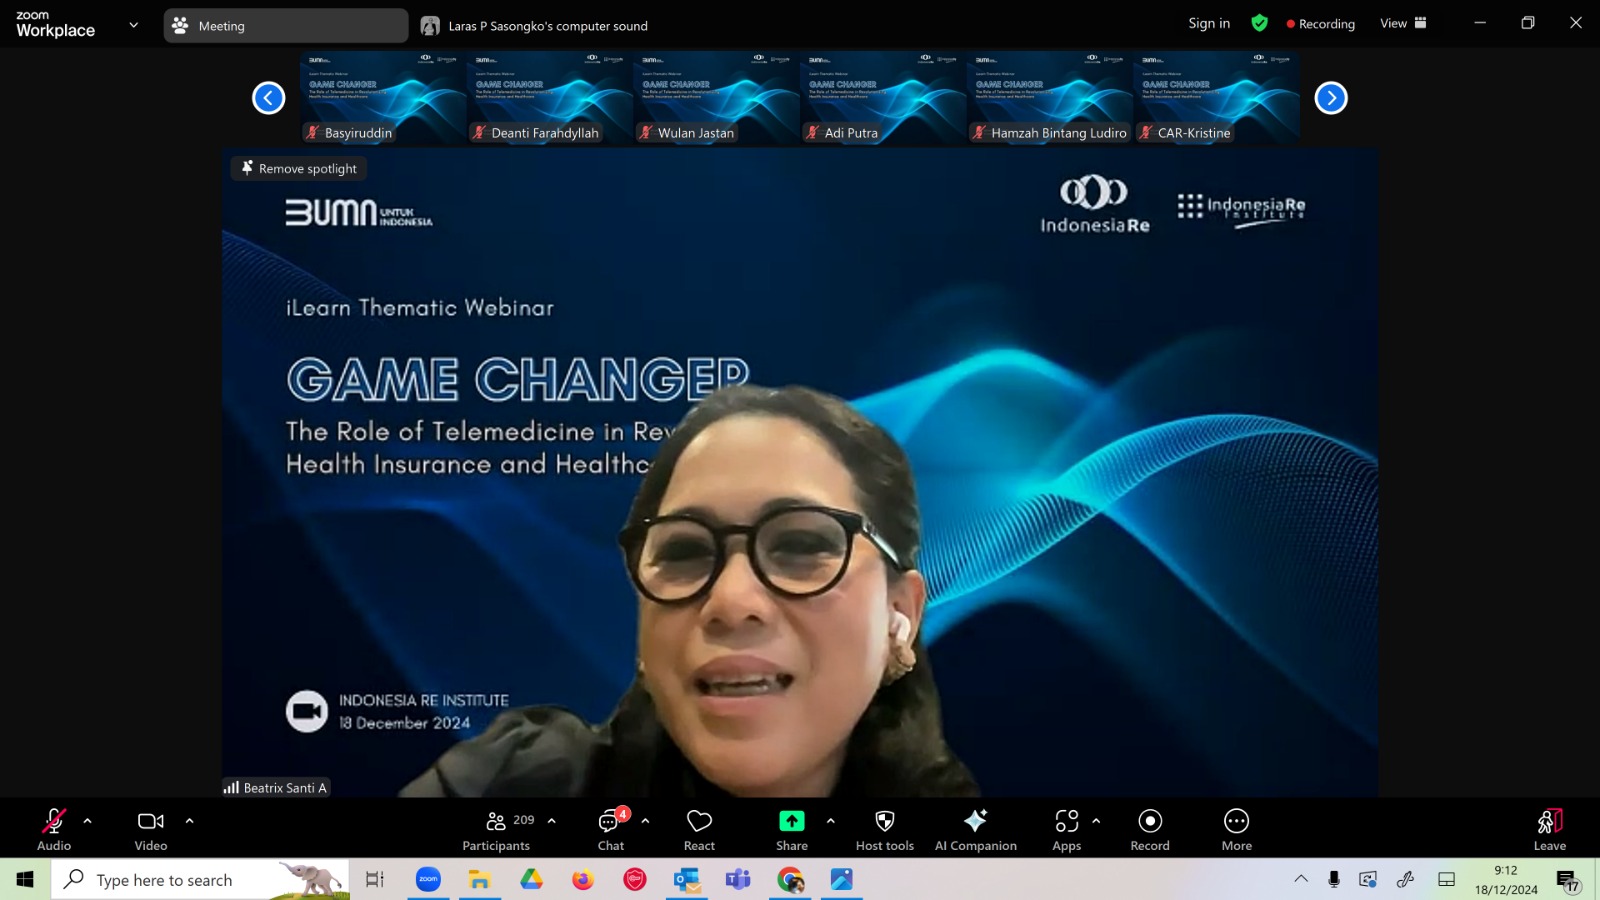Open the More options menu

[x=1237, y=829]
